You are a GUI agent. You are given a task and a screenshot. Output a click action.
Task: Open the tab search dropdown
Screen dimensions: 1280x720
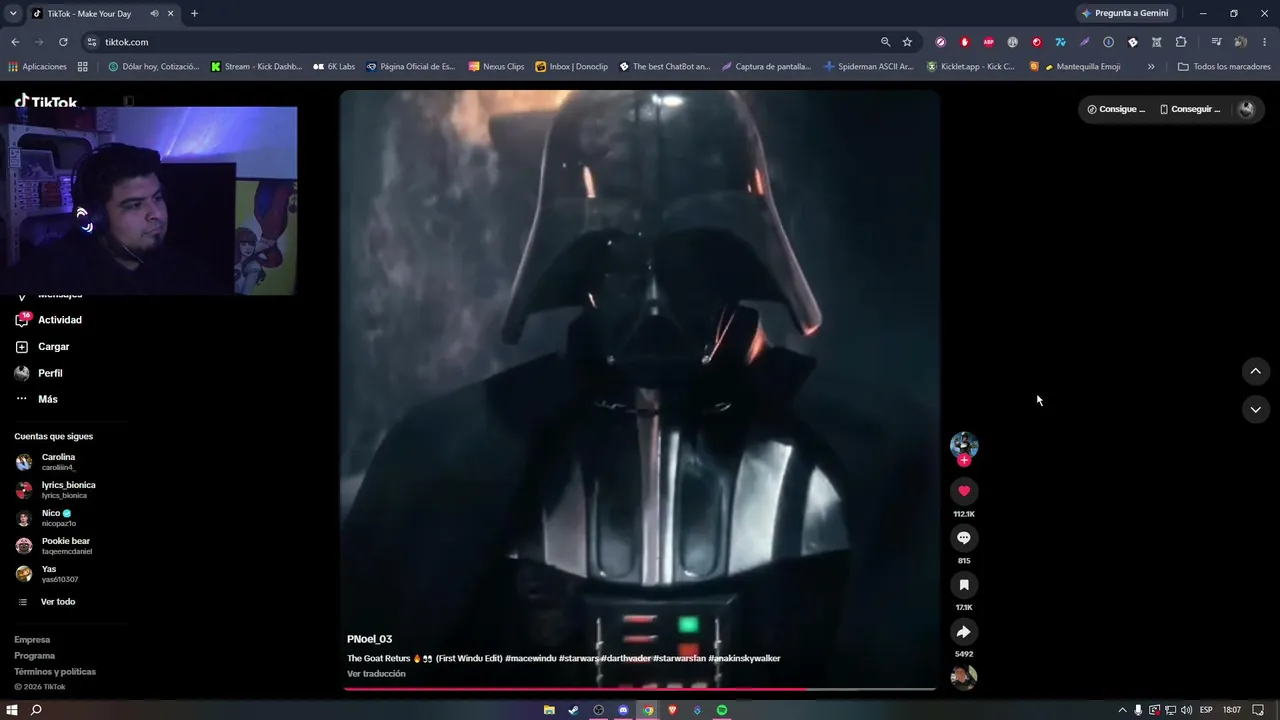pos(13,14)
